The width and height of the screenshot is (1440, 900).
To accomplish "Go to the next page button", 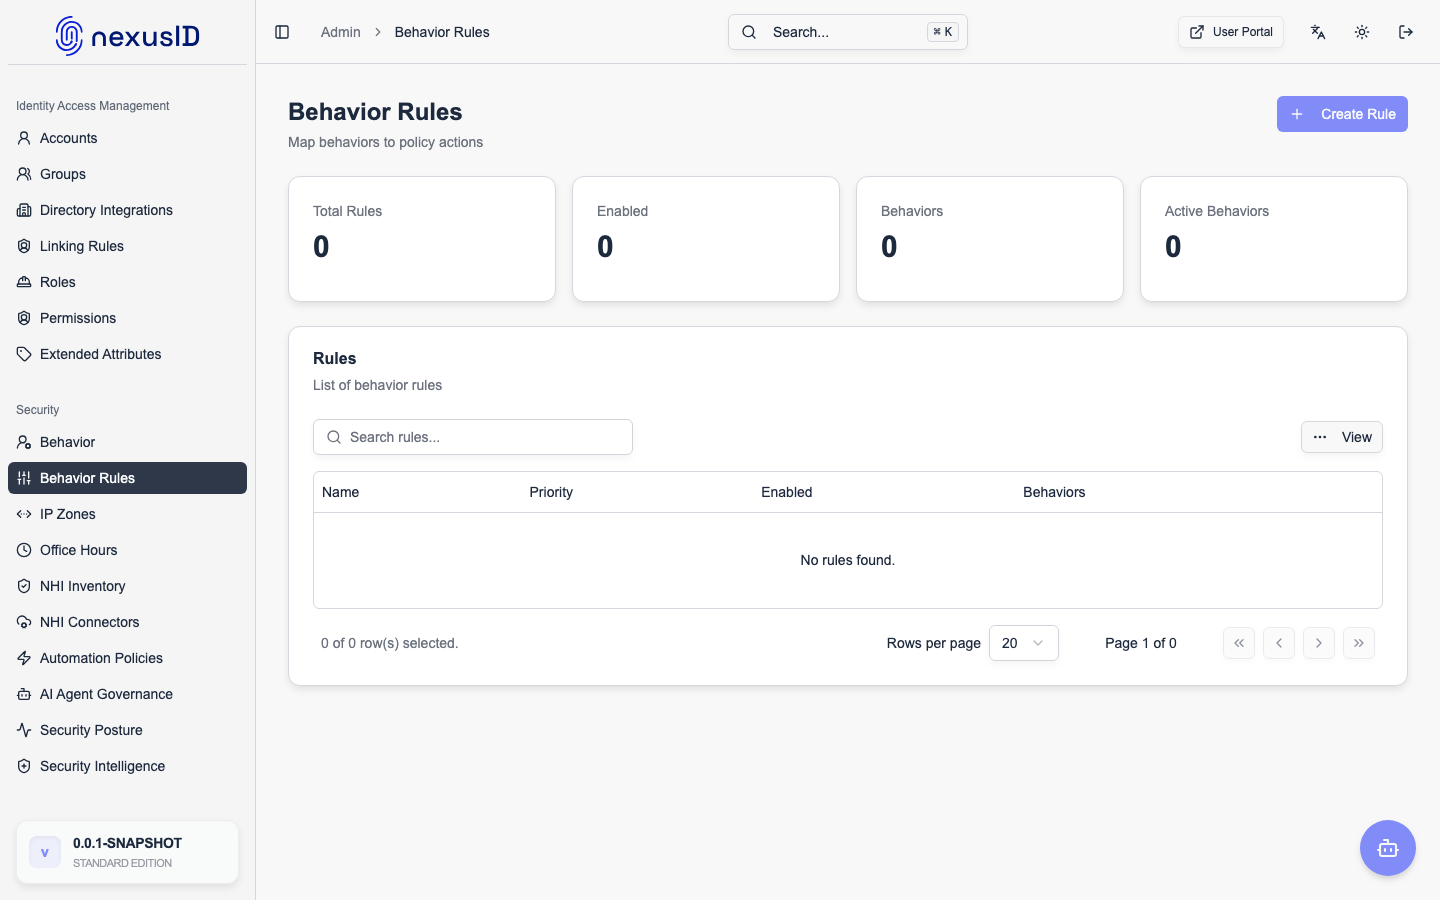I will coord(1319,643).
